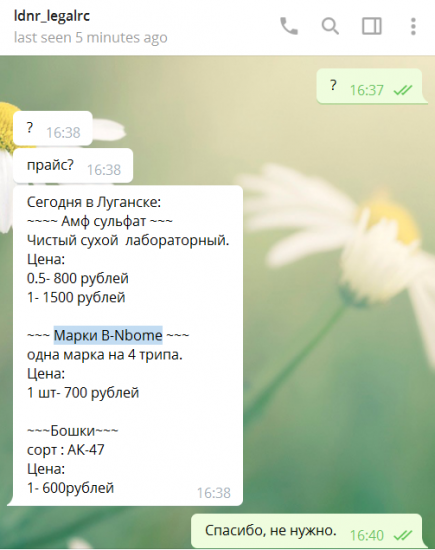Click the '1 шт- 700 рублей' line
The image size is (435, 550).
[83, 393]
